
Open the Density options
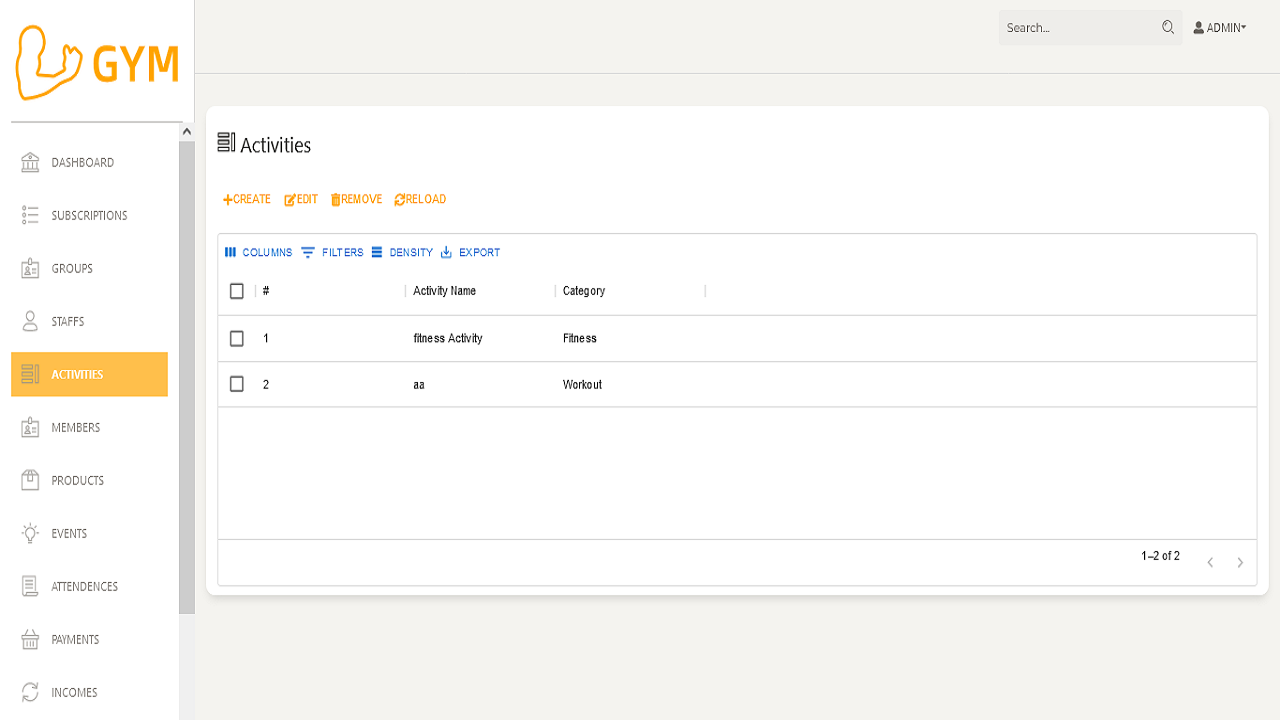point(403,252)
